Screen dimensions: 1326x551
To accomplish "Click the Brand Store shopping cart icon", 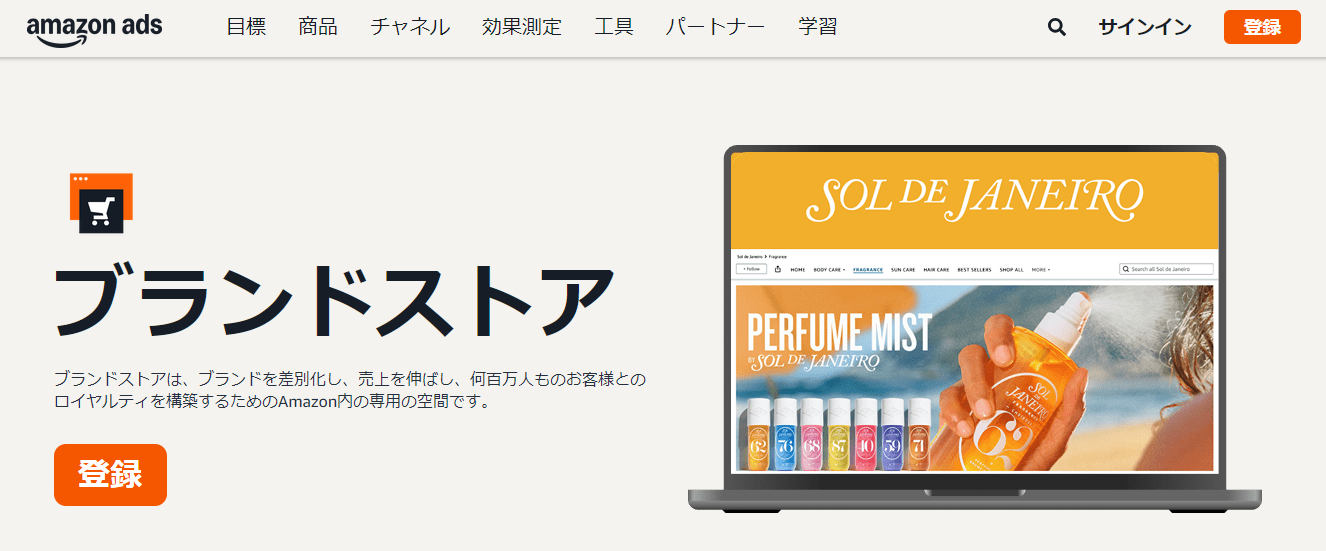I will tap(100, 204).
